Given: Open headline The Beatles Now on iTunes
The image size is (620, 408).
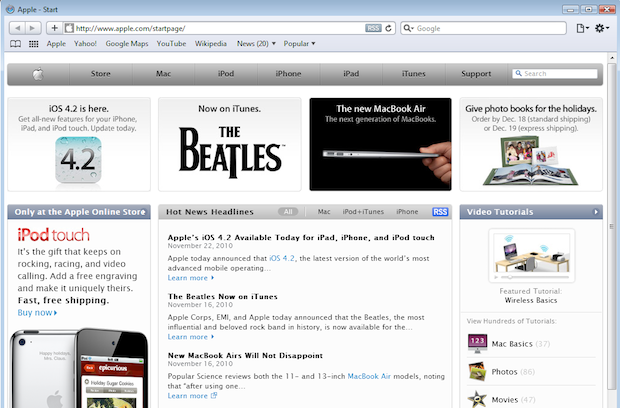Looking at the screenshot, I should 223,297.
